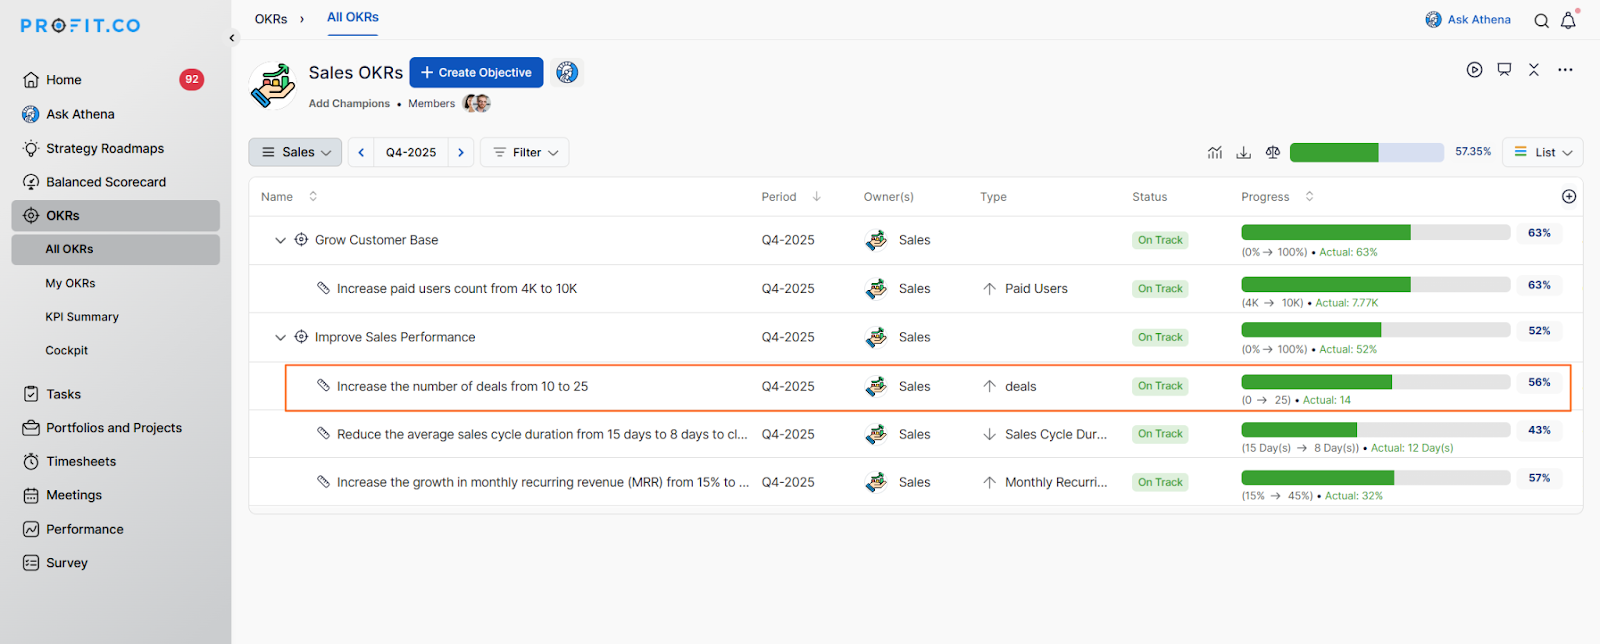Viewport: 1600px width, 644px height.
Task: Click On Track status of paid users row
Action: click(1160, 289)
